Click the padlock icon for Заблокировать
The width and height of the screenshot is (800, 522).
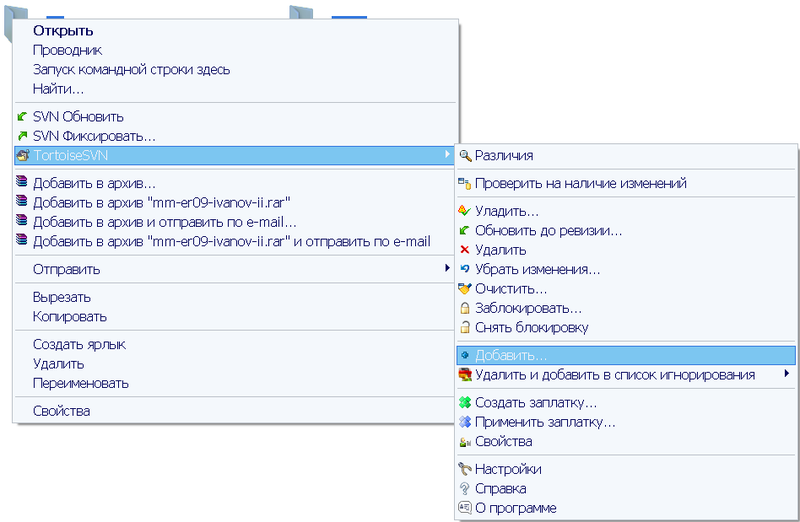tap(464, 308)
